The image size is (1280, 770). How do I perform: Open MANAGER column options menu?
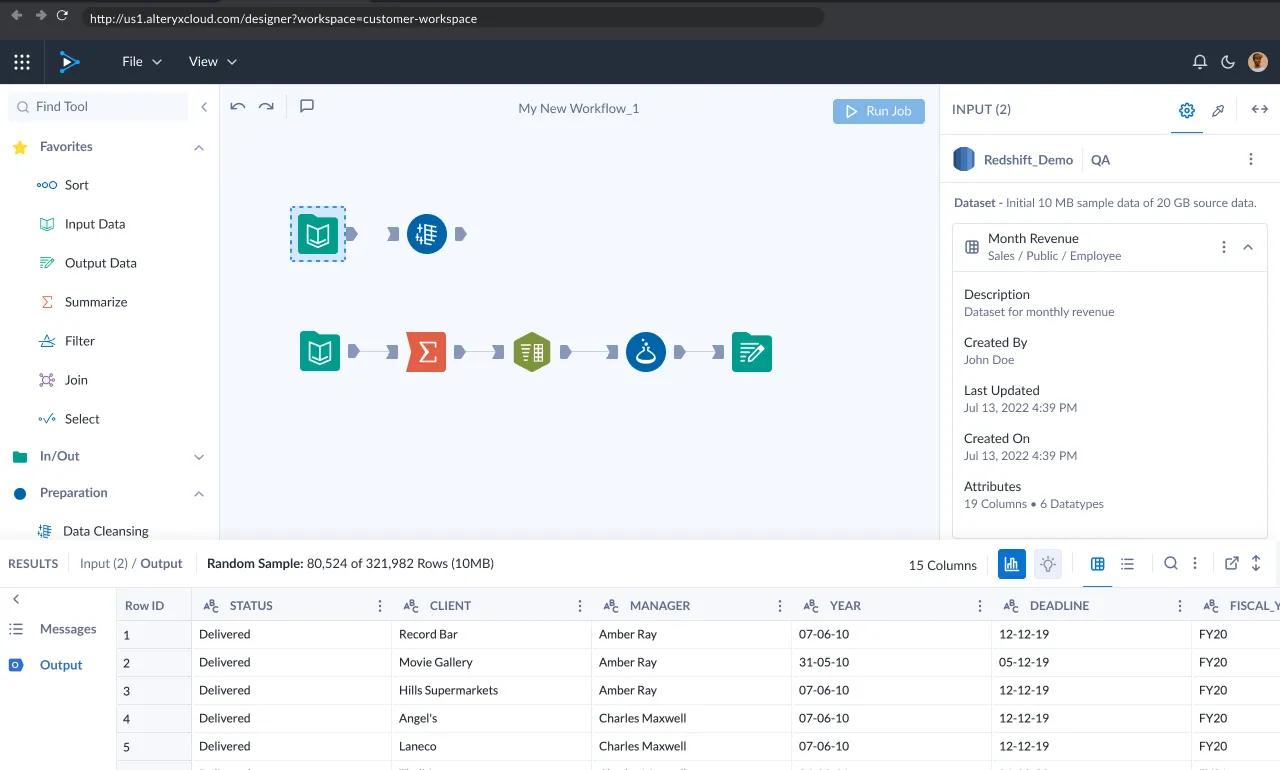[x=780, y=606]
